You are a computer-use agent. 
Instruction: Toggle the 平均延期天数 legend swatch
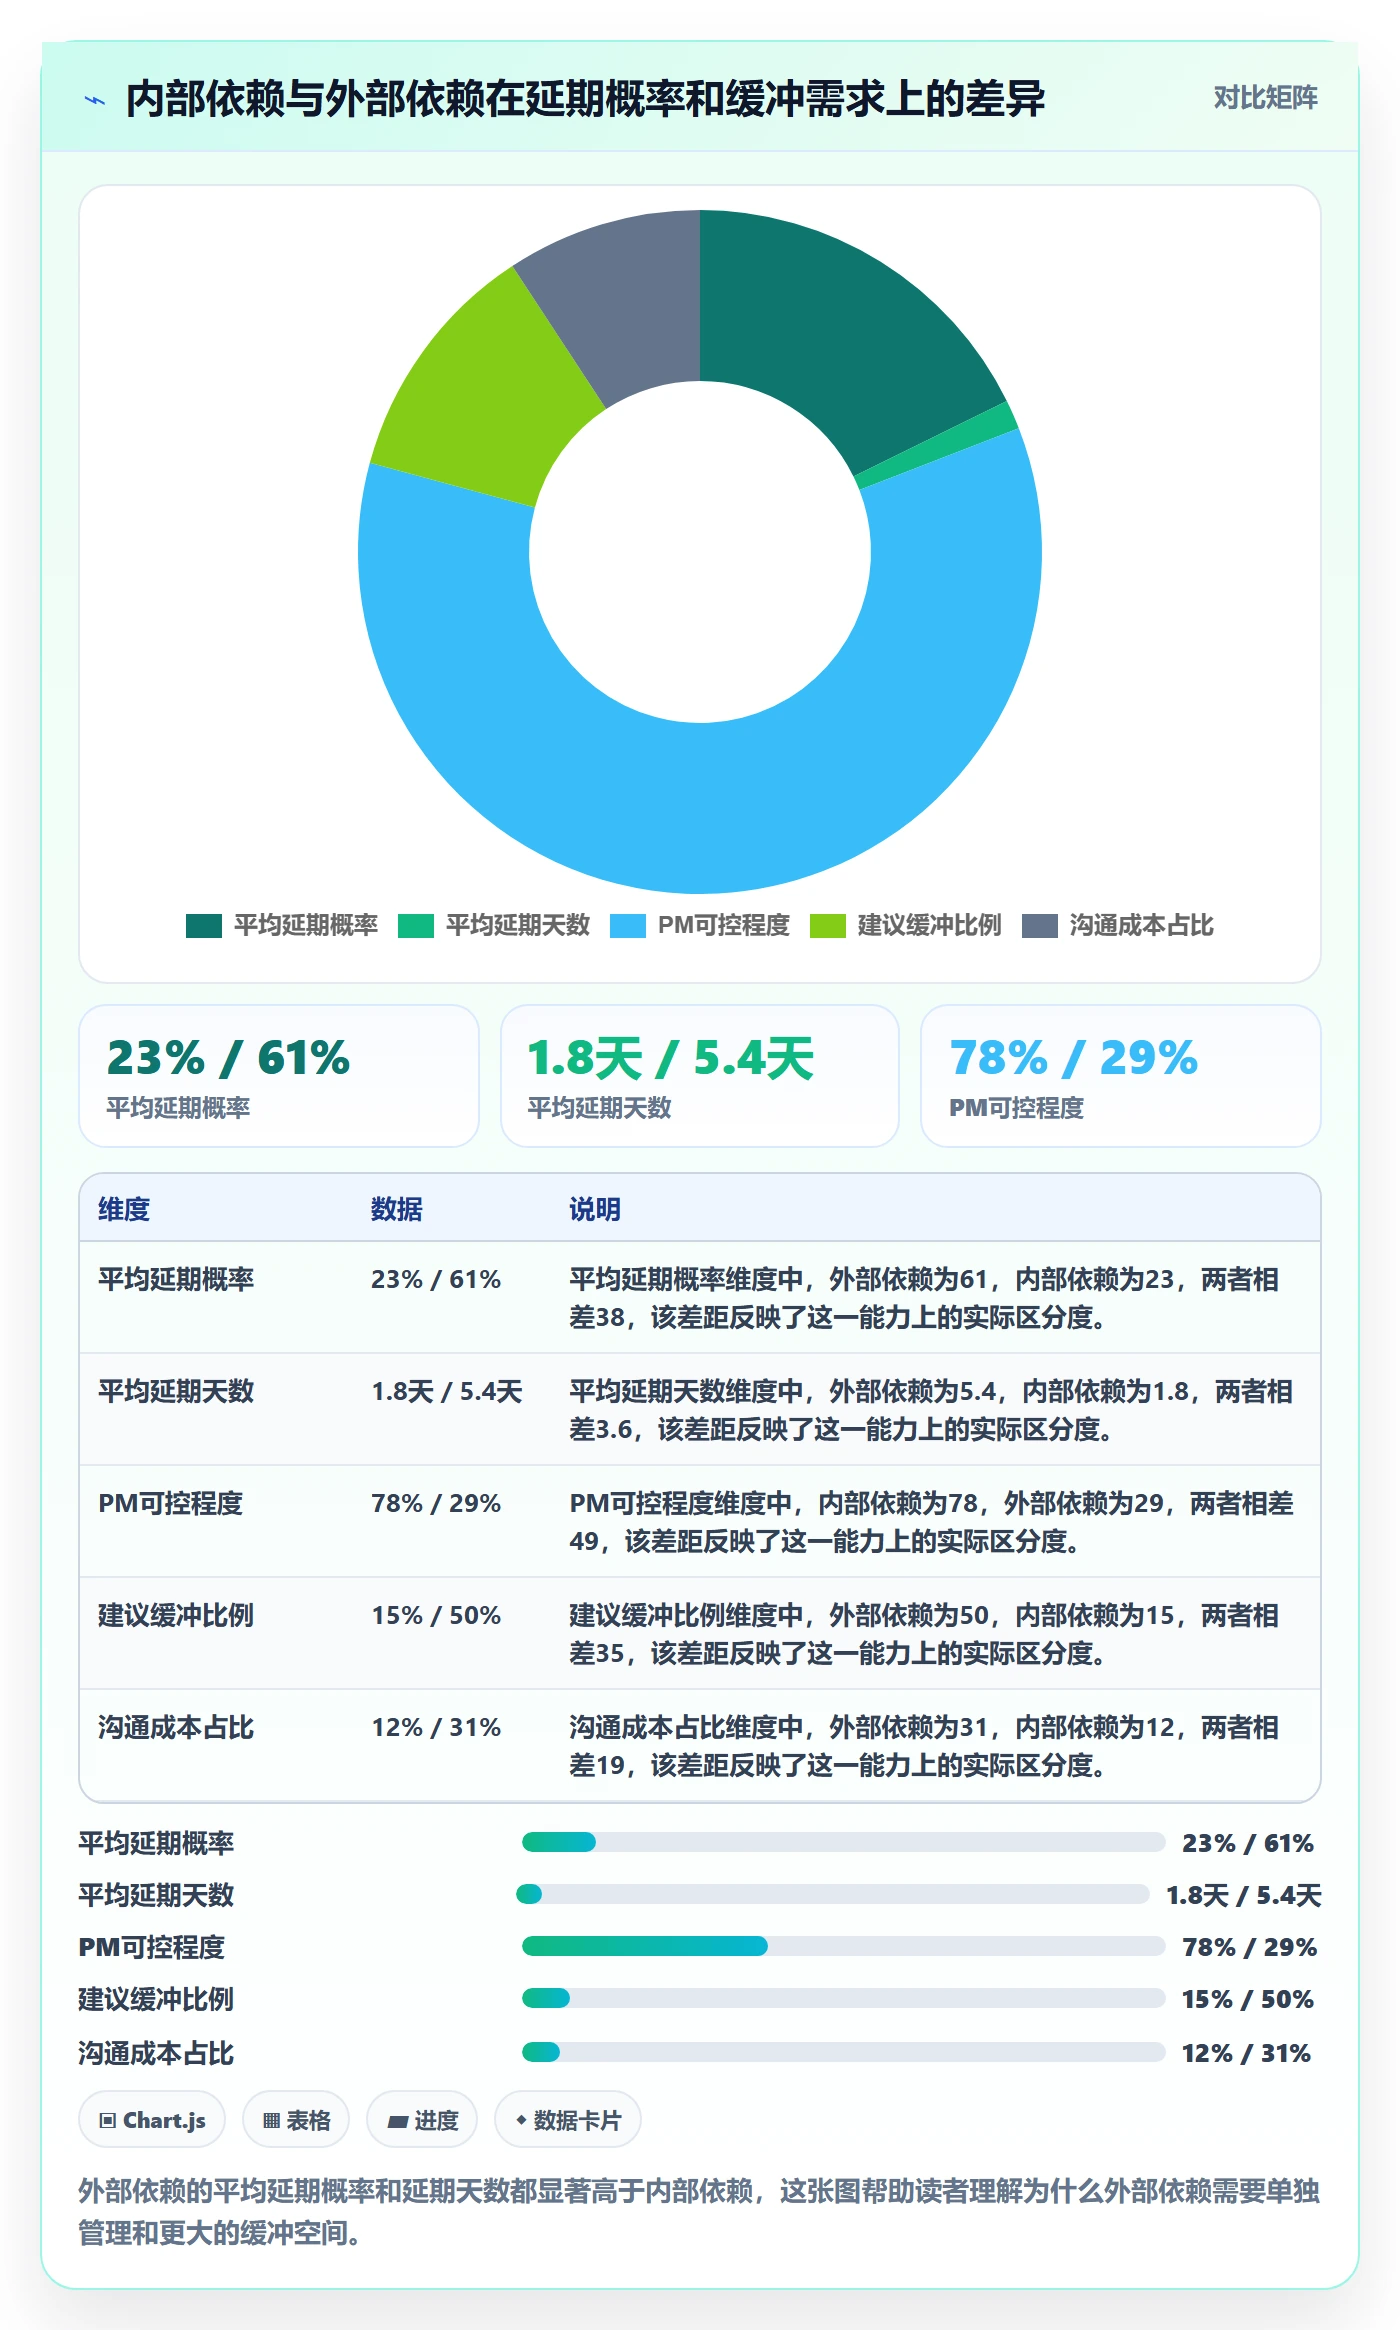tap(415, 926)
